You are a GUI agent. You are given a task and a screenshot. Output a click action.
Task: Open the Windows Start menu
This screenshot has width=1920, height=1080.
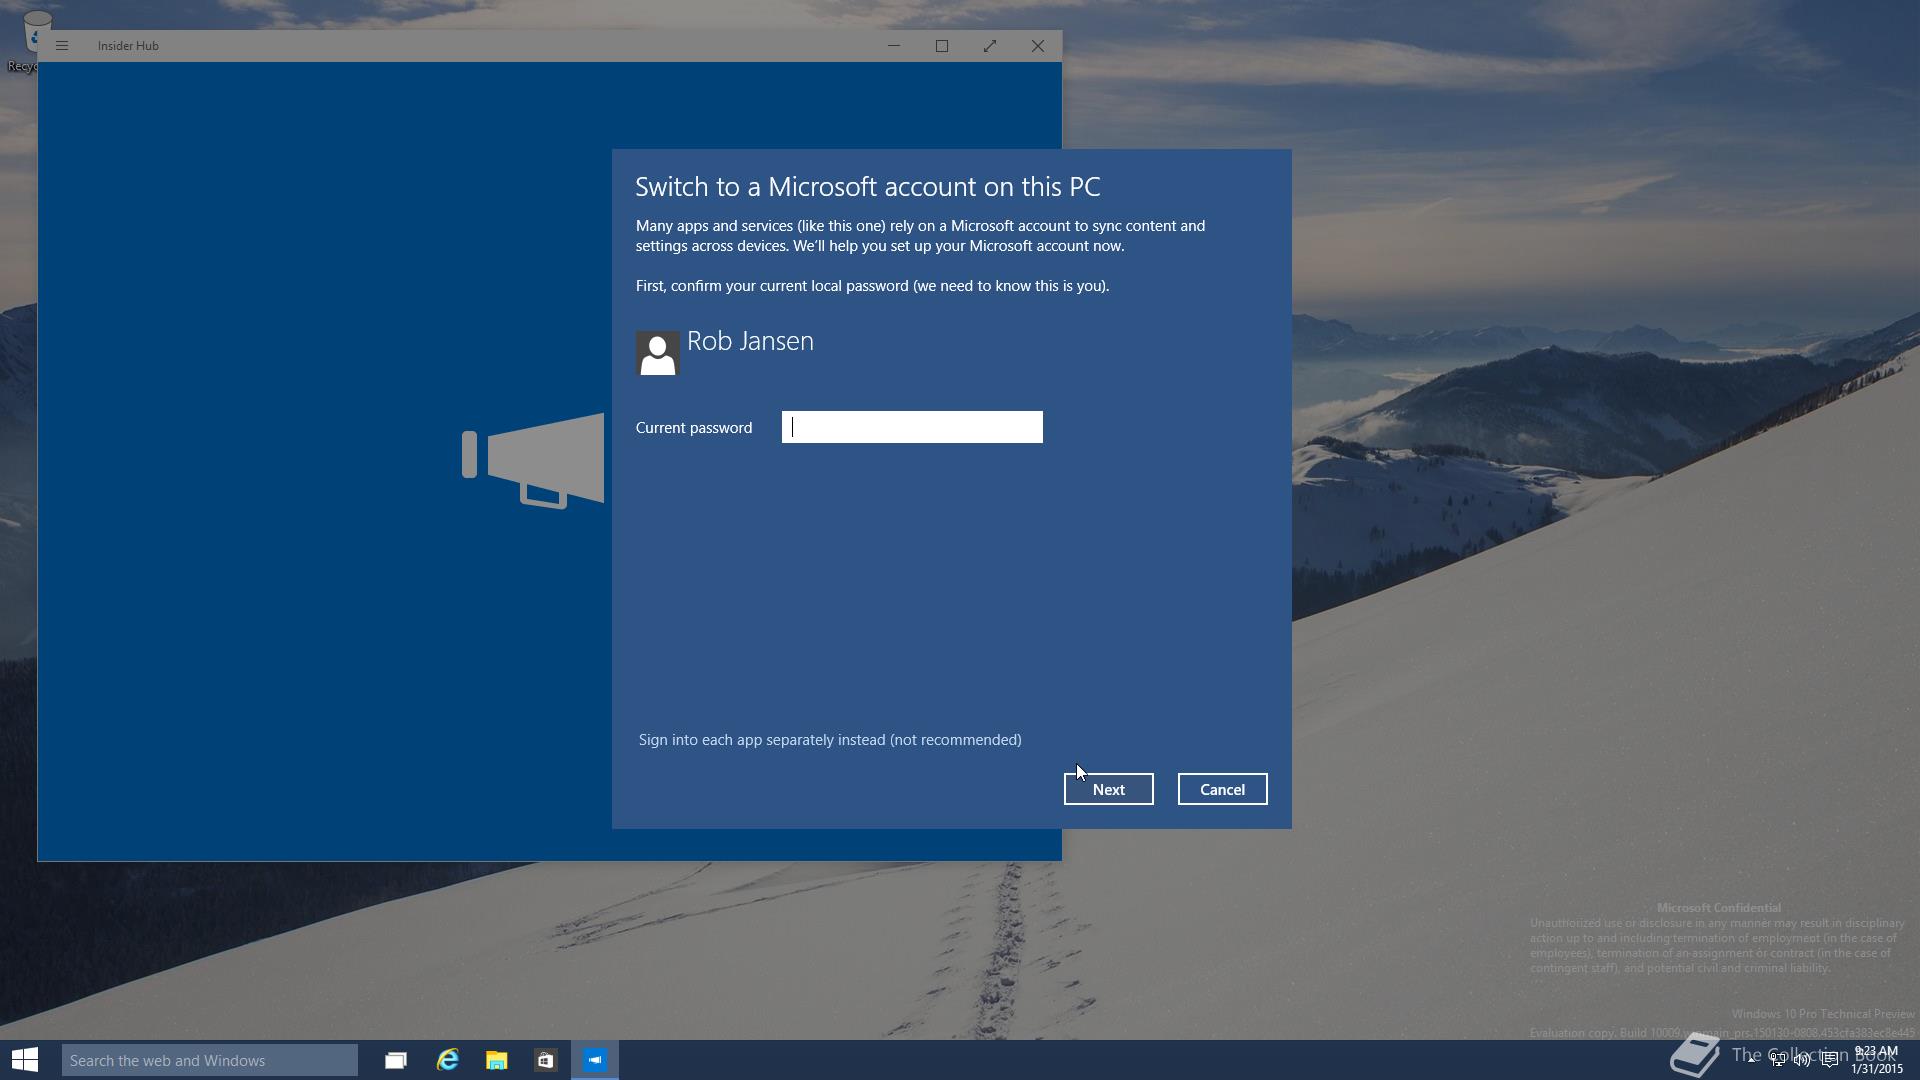coord(25,1060)
